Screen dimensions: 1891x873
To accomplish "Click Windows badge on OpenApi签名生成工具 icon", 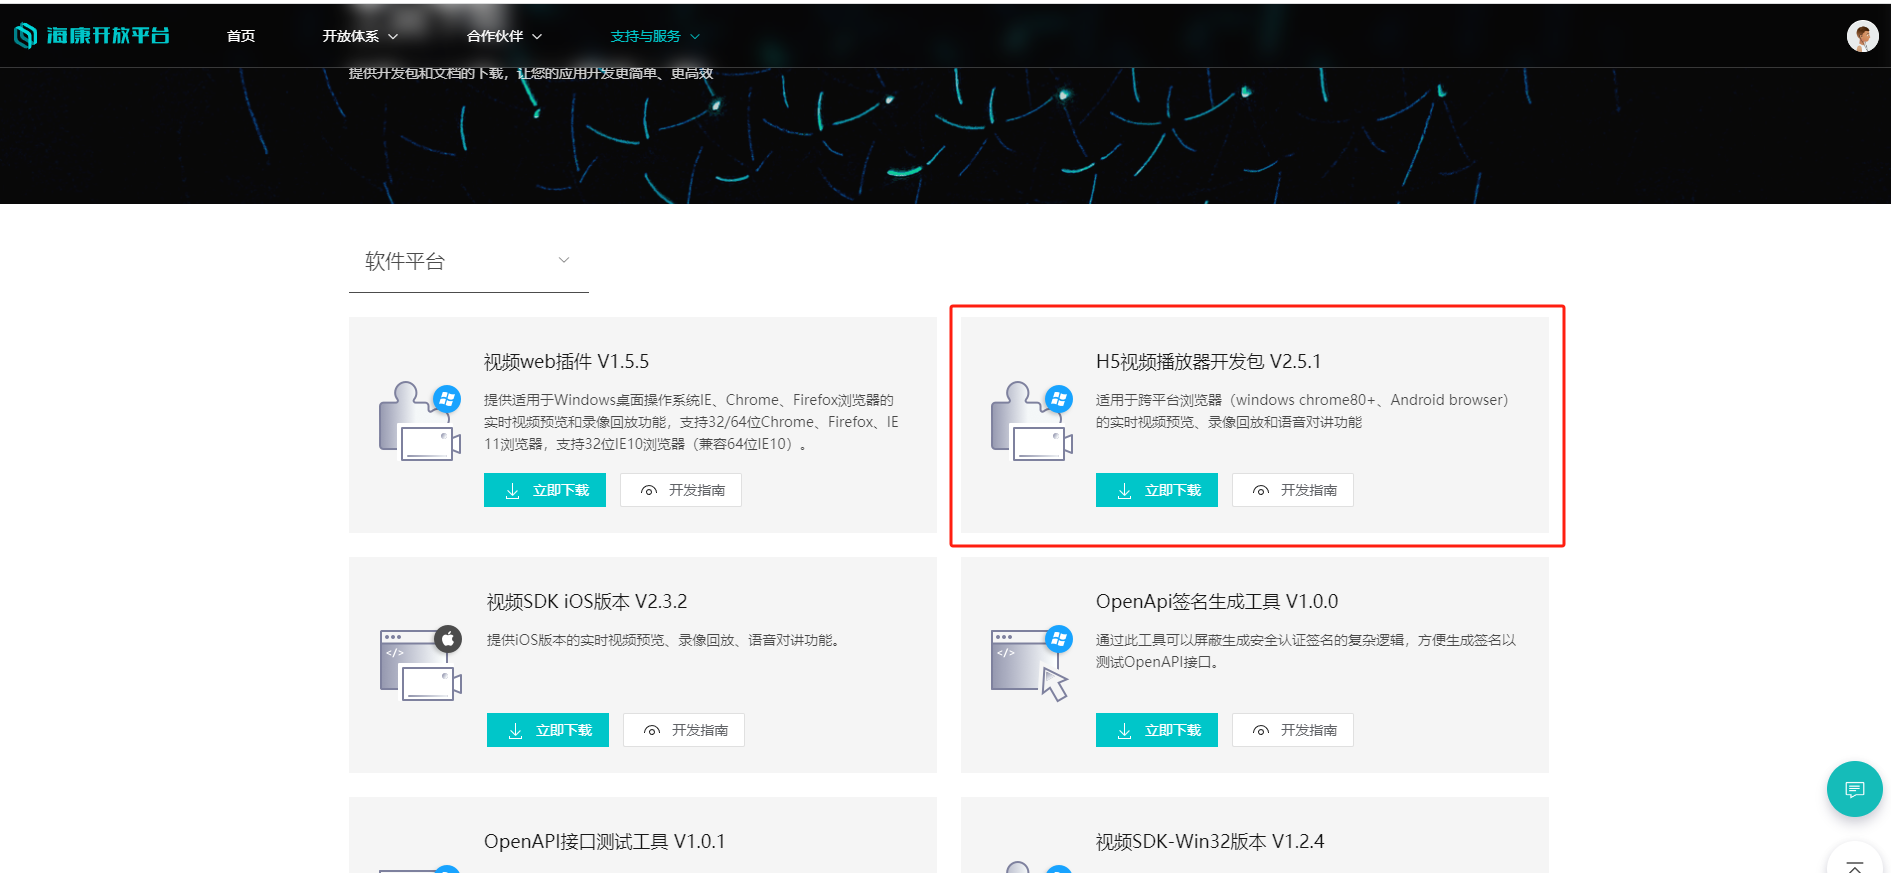I will (x=1059, y=639).
